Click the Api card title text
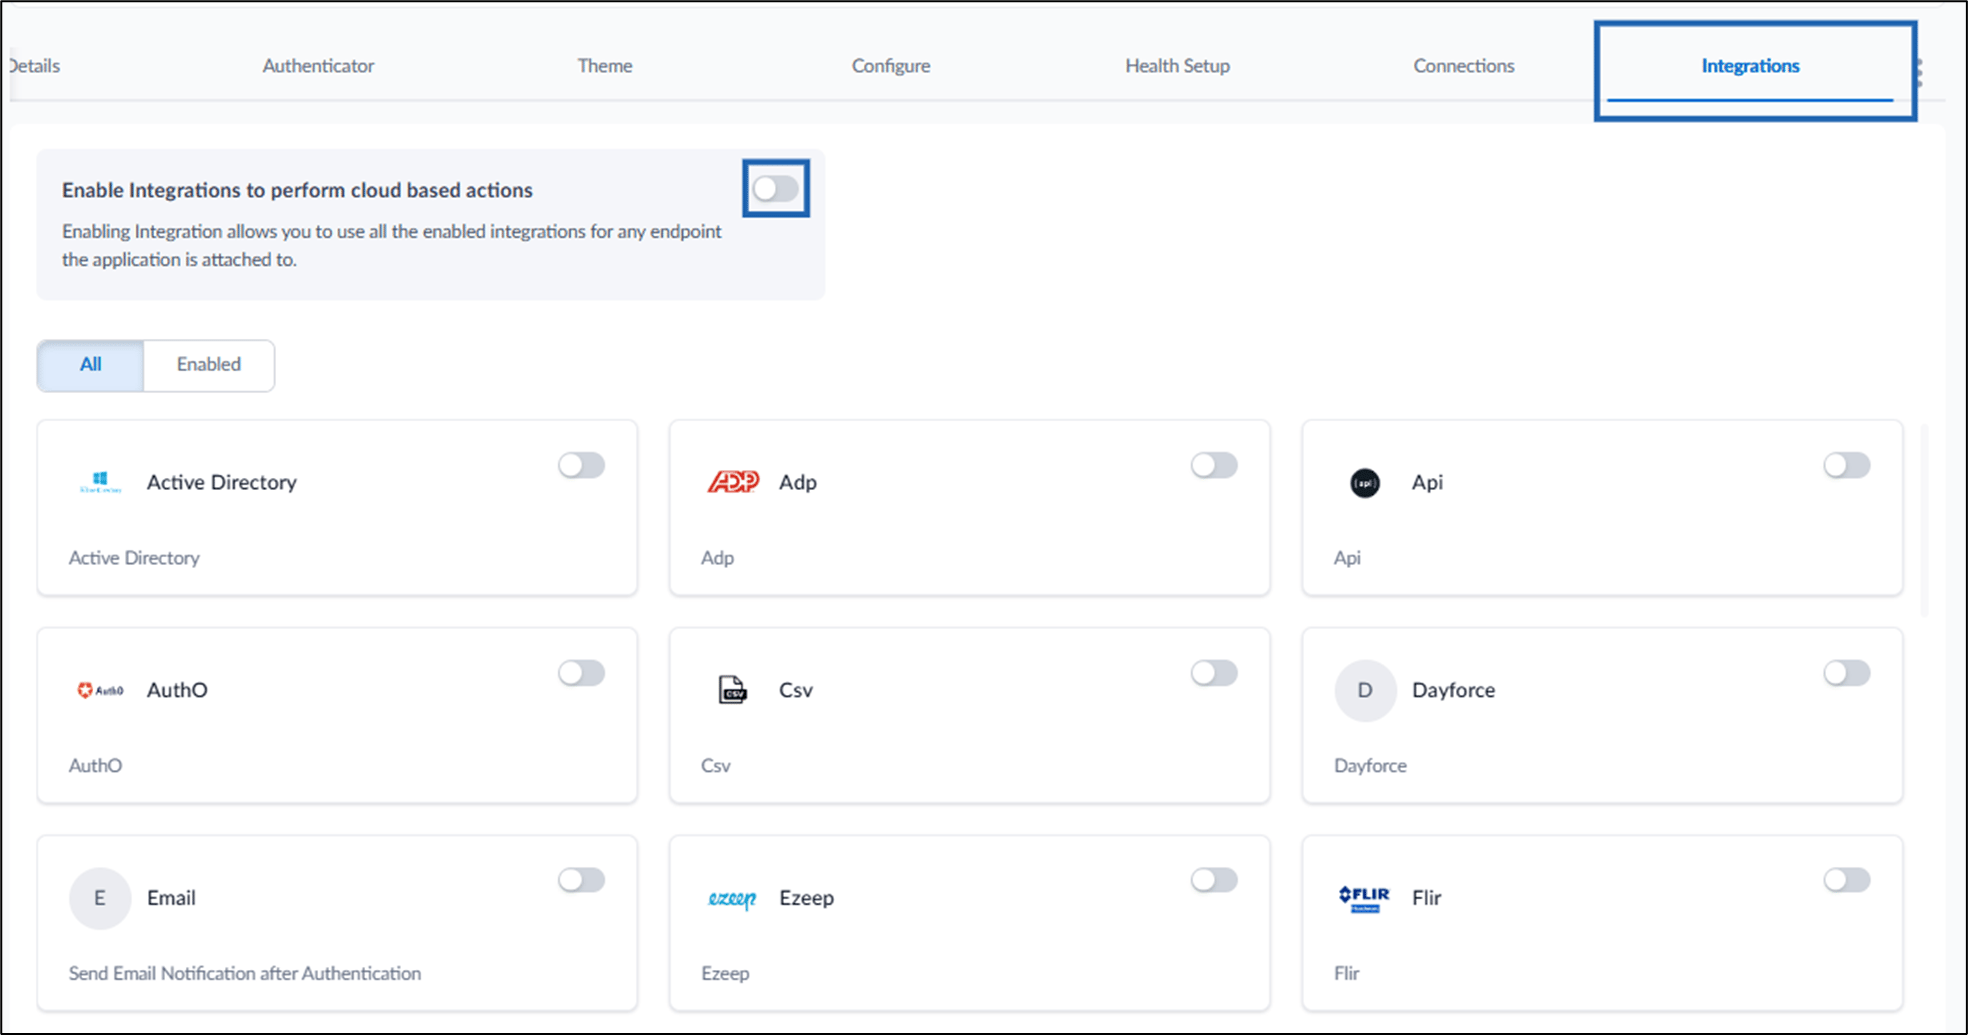1968x1035 pixels. tap(1427, 482)
